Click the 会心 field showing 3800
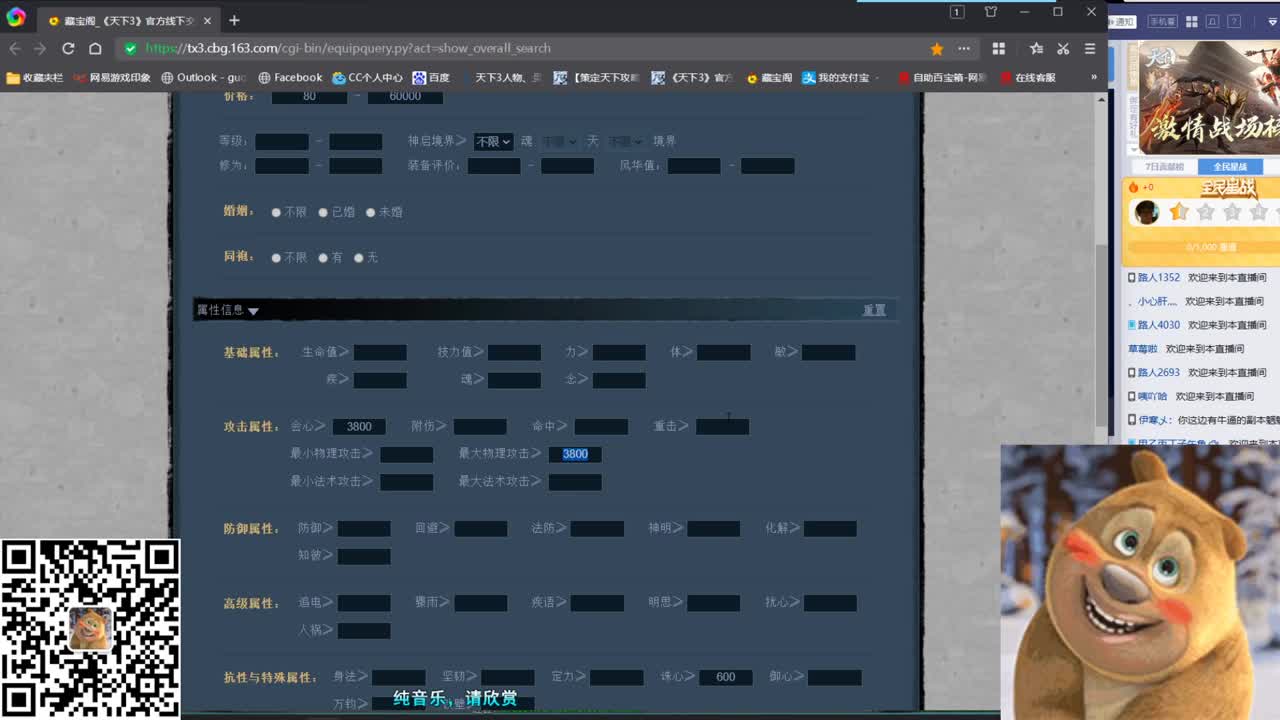The height and width of the screenshot is (720, 1280). 359,427
